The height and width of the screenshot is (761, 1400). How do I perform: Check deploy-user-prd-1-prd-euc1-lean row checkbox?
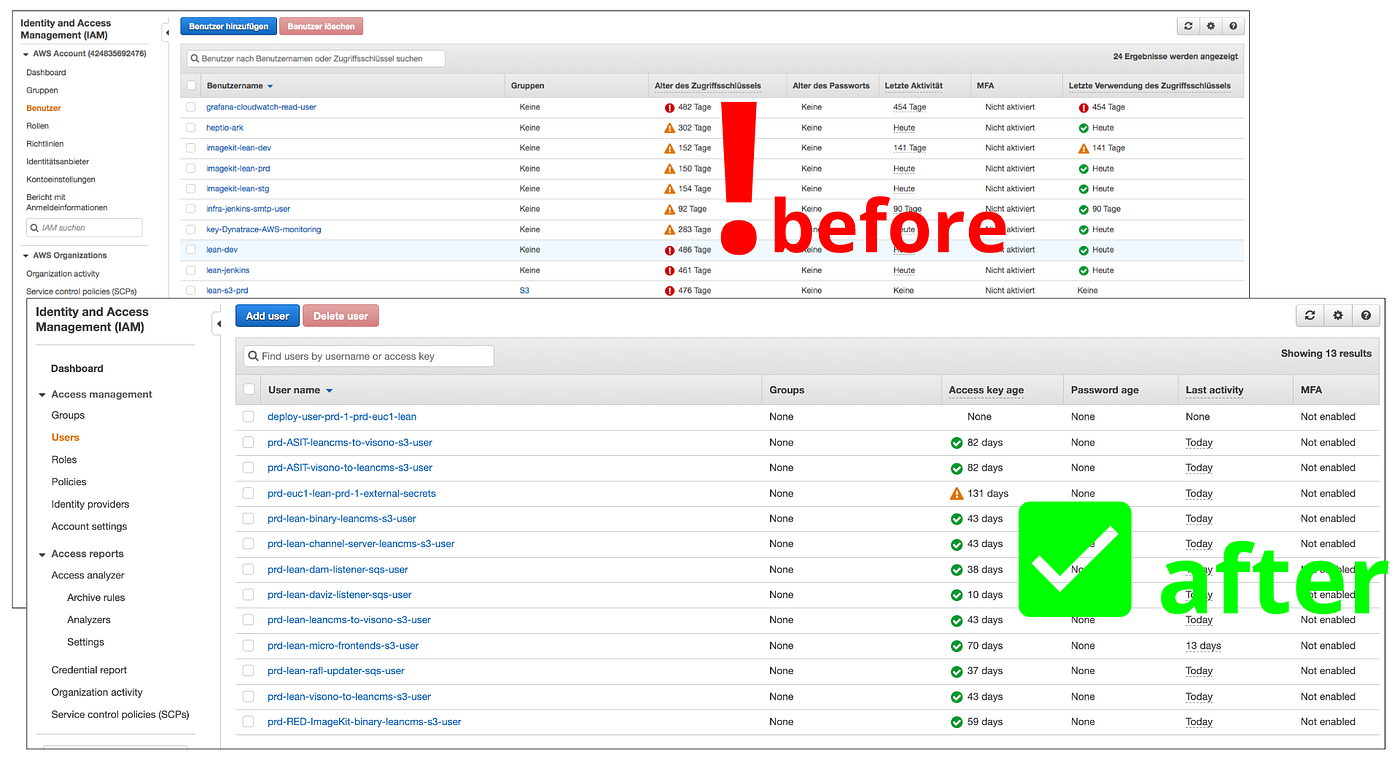pyautogui.click(x=248, y=417)
